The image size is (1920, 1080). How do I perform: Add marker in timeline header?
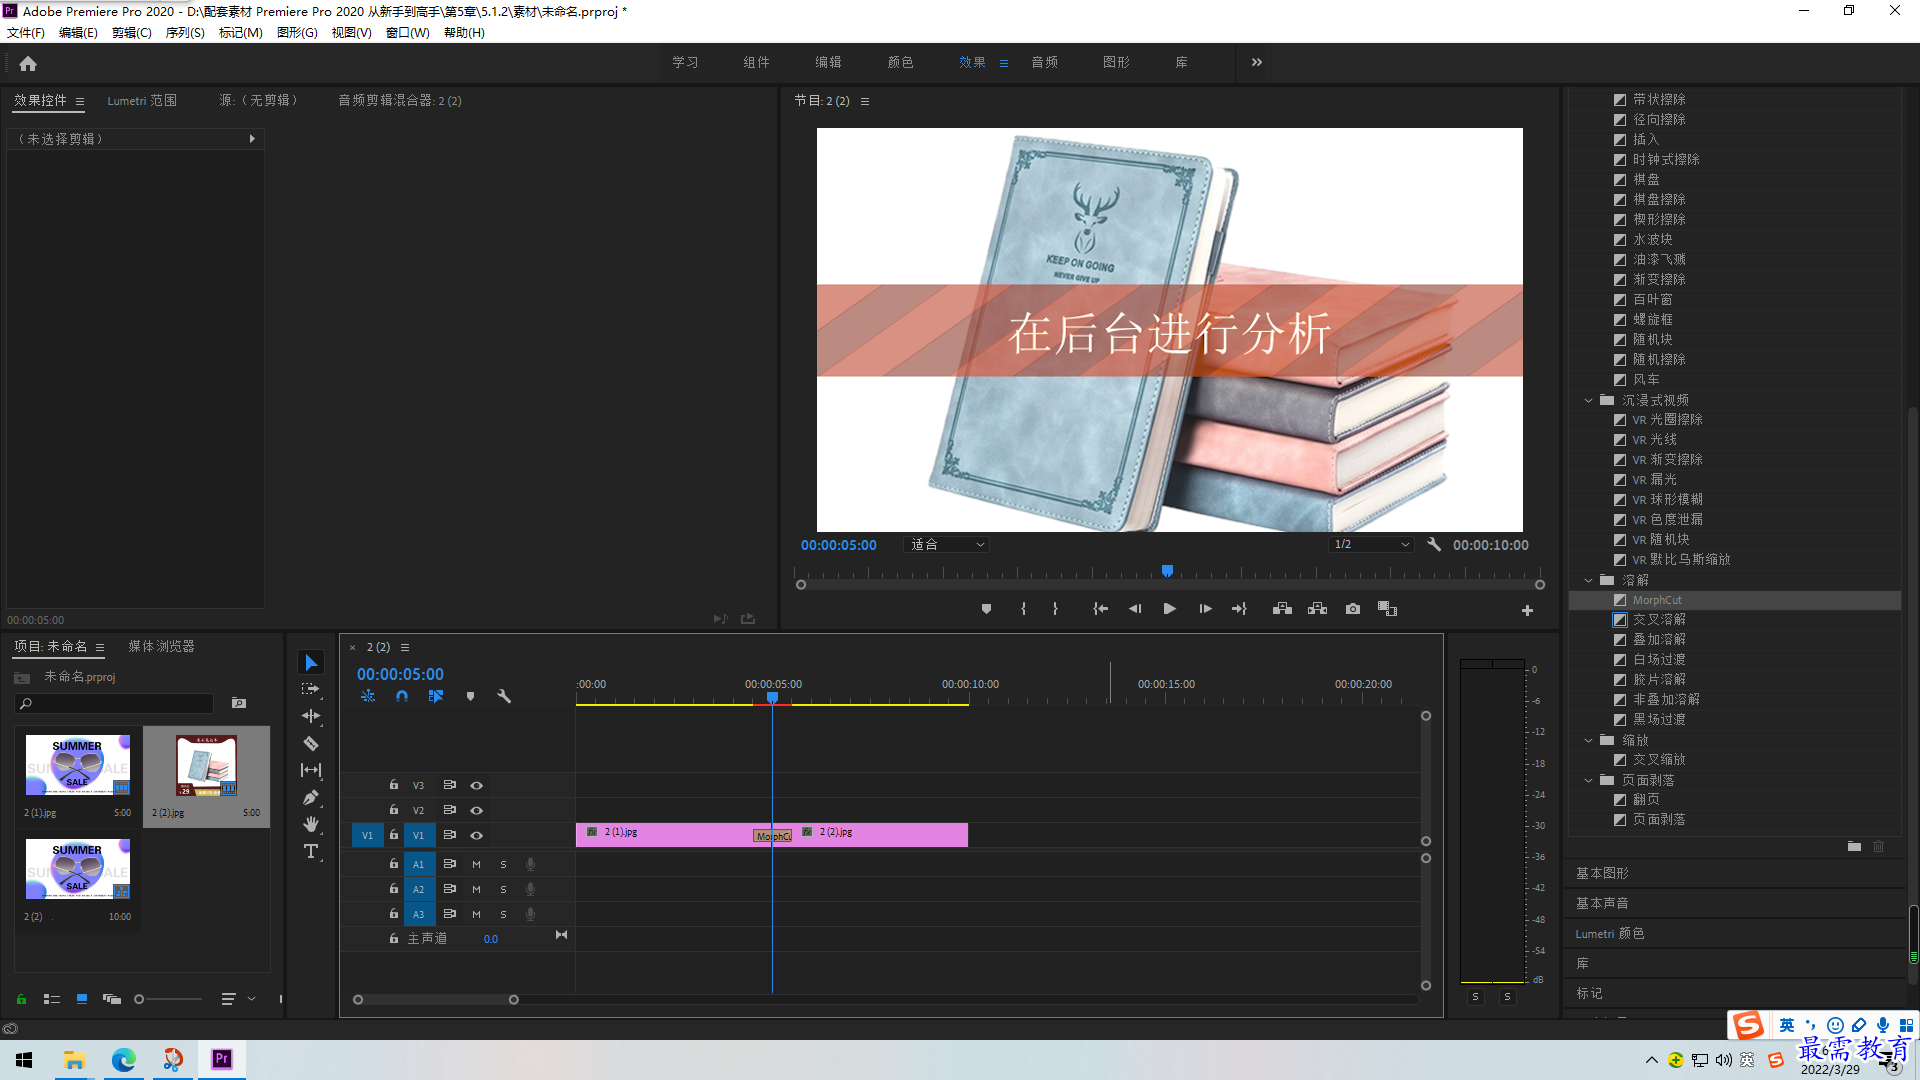(470, 696)
